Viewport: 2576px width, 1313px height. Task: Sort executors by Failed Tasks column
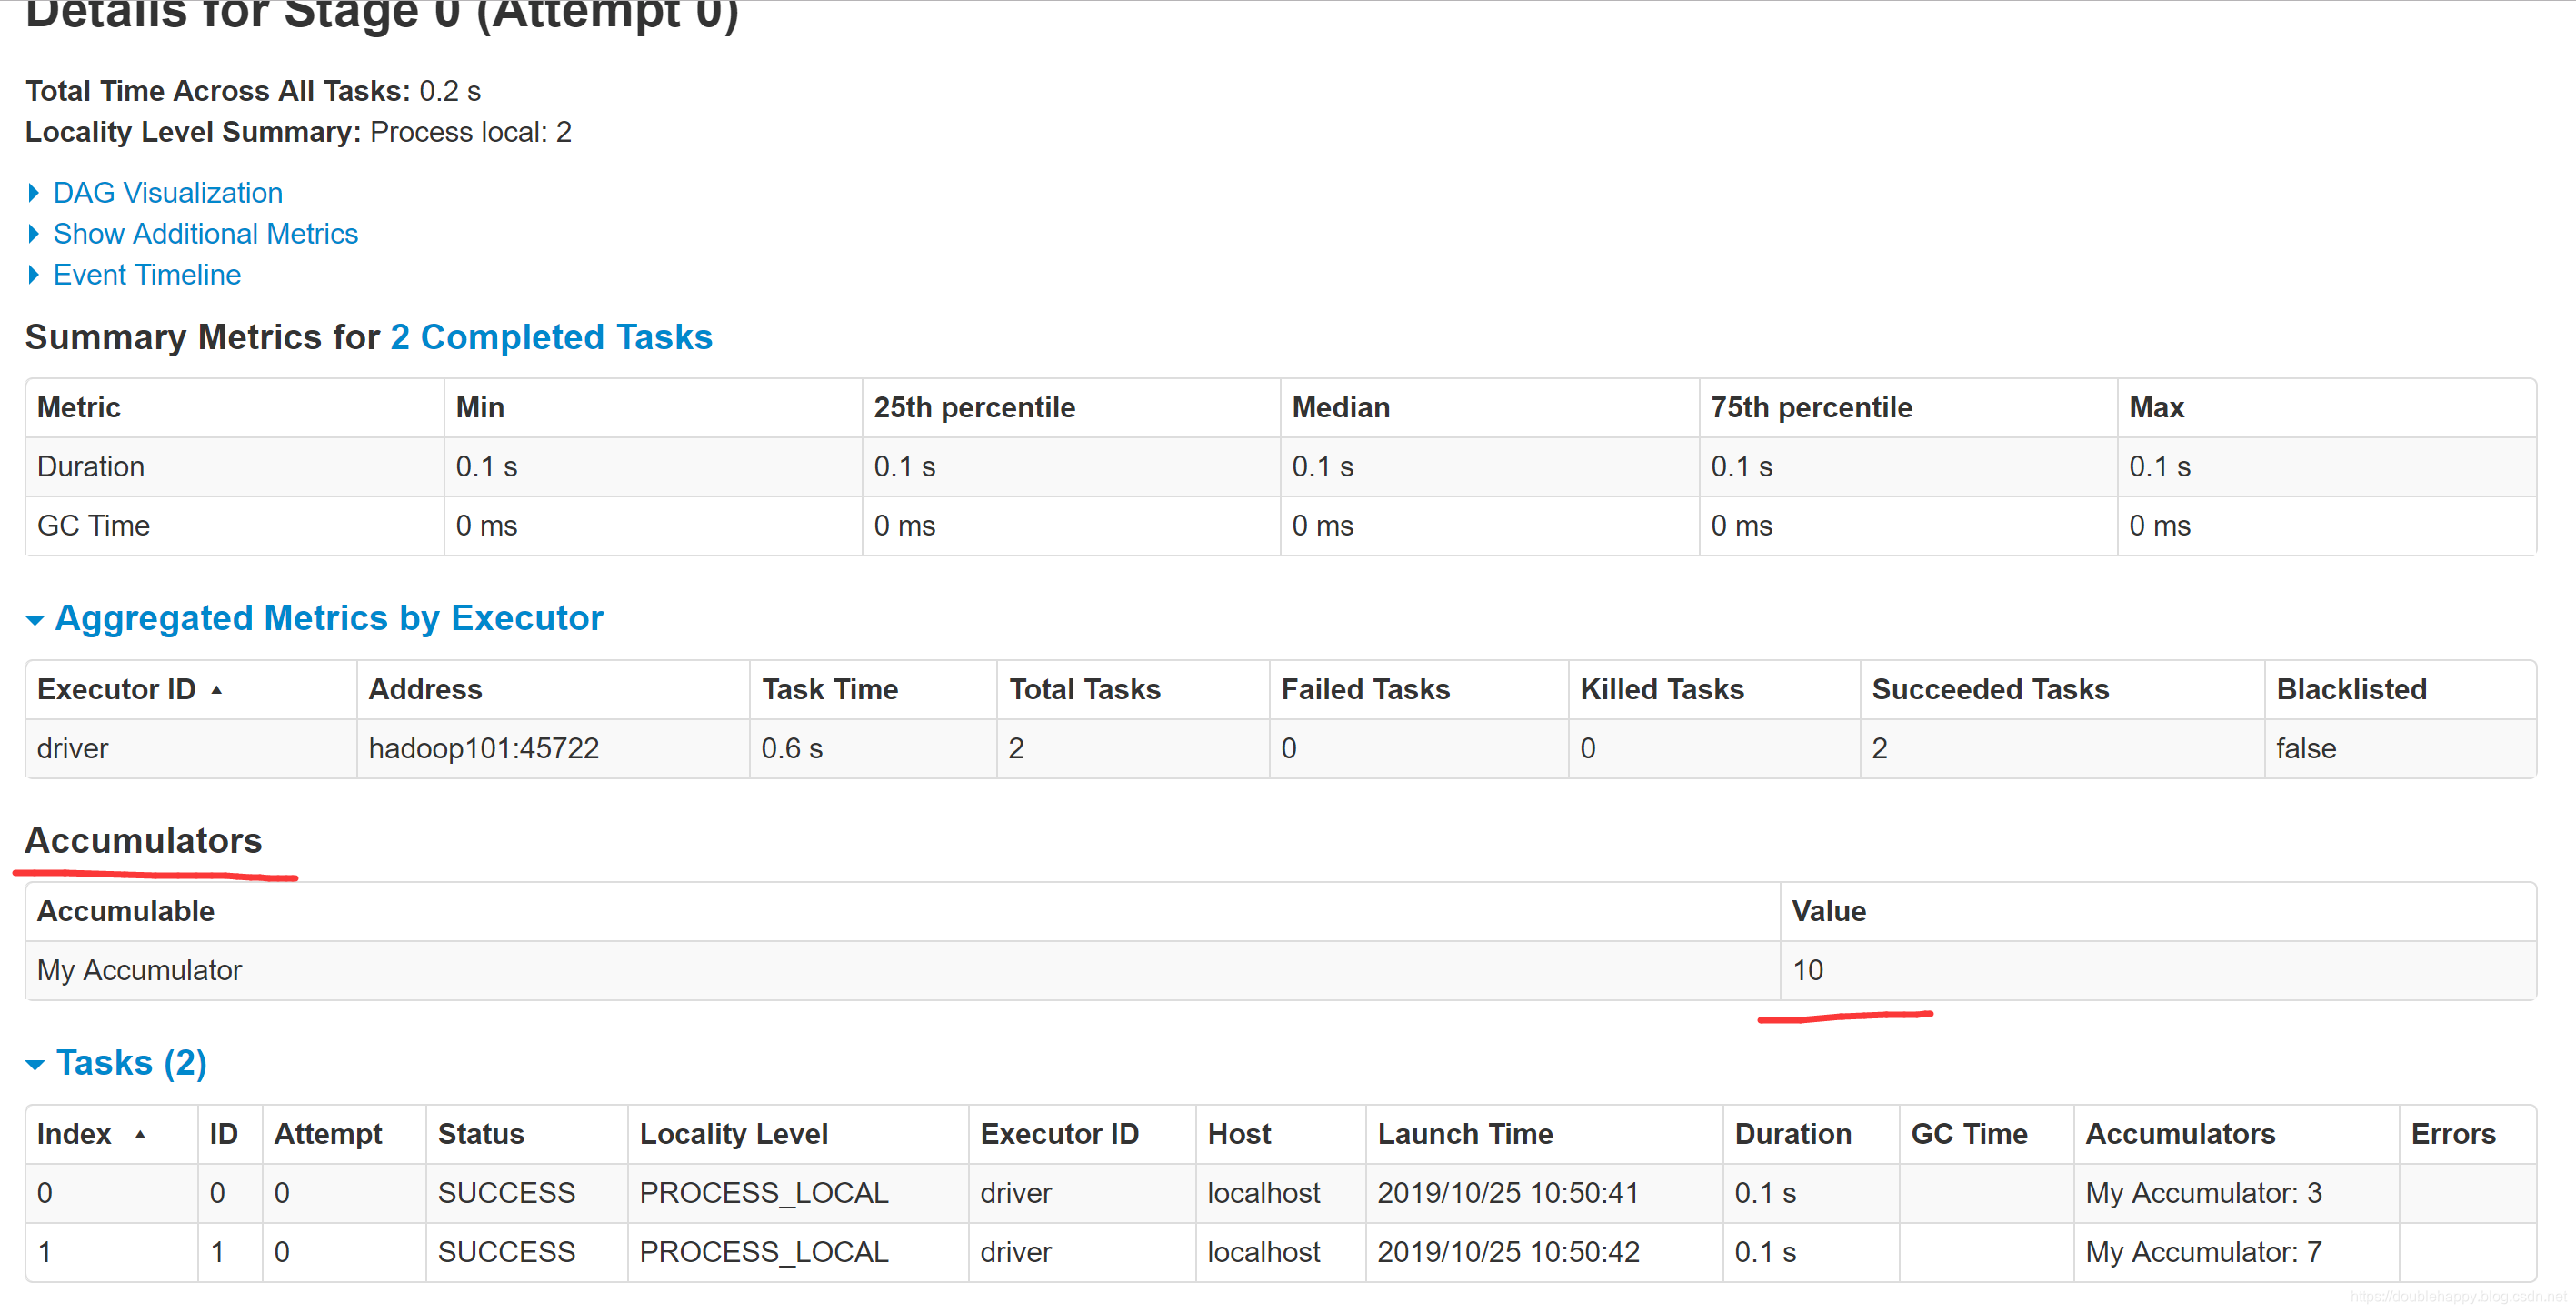[x=1364, y=689]
